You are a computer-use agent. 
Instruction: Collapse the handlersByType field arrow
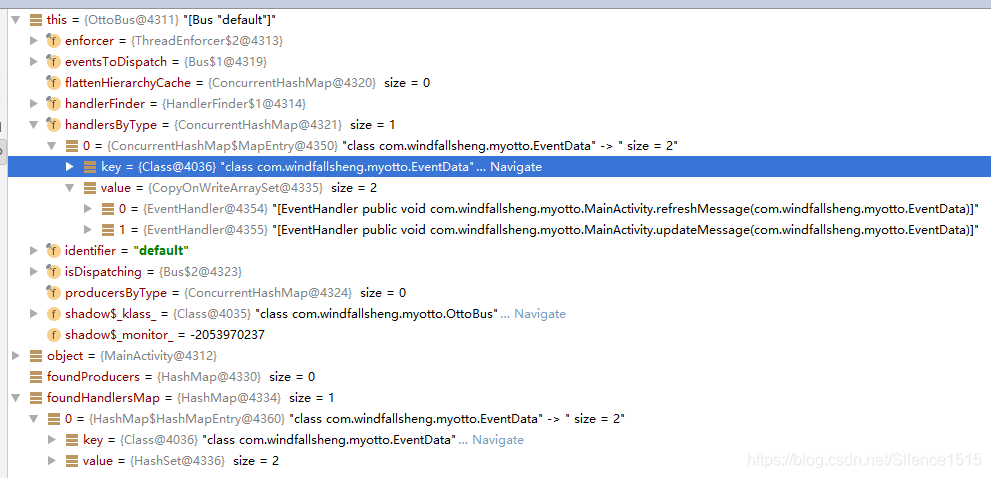(x=34, y=125)
